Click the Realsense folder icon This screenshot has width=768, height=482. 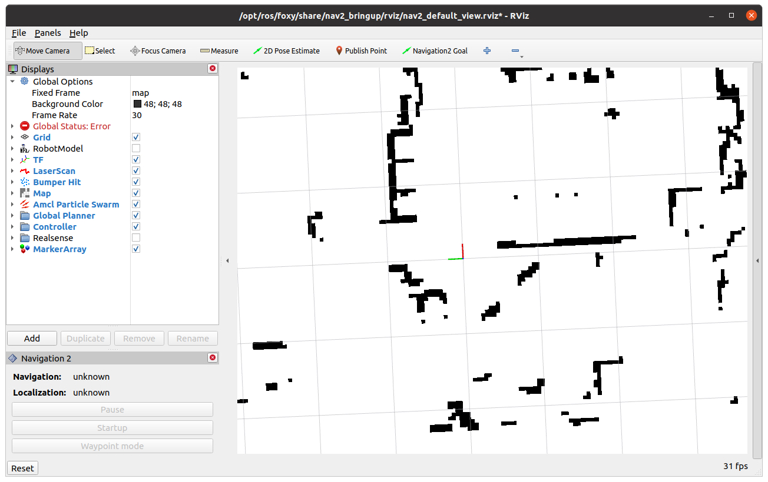(x=25, y=238)
